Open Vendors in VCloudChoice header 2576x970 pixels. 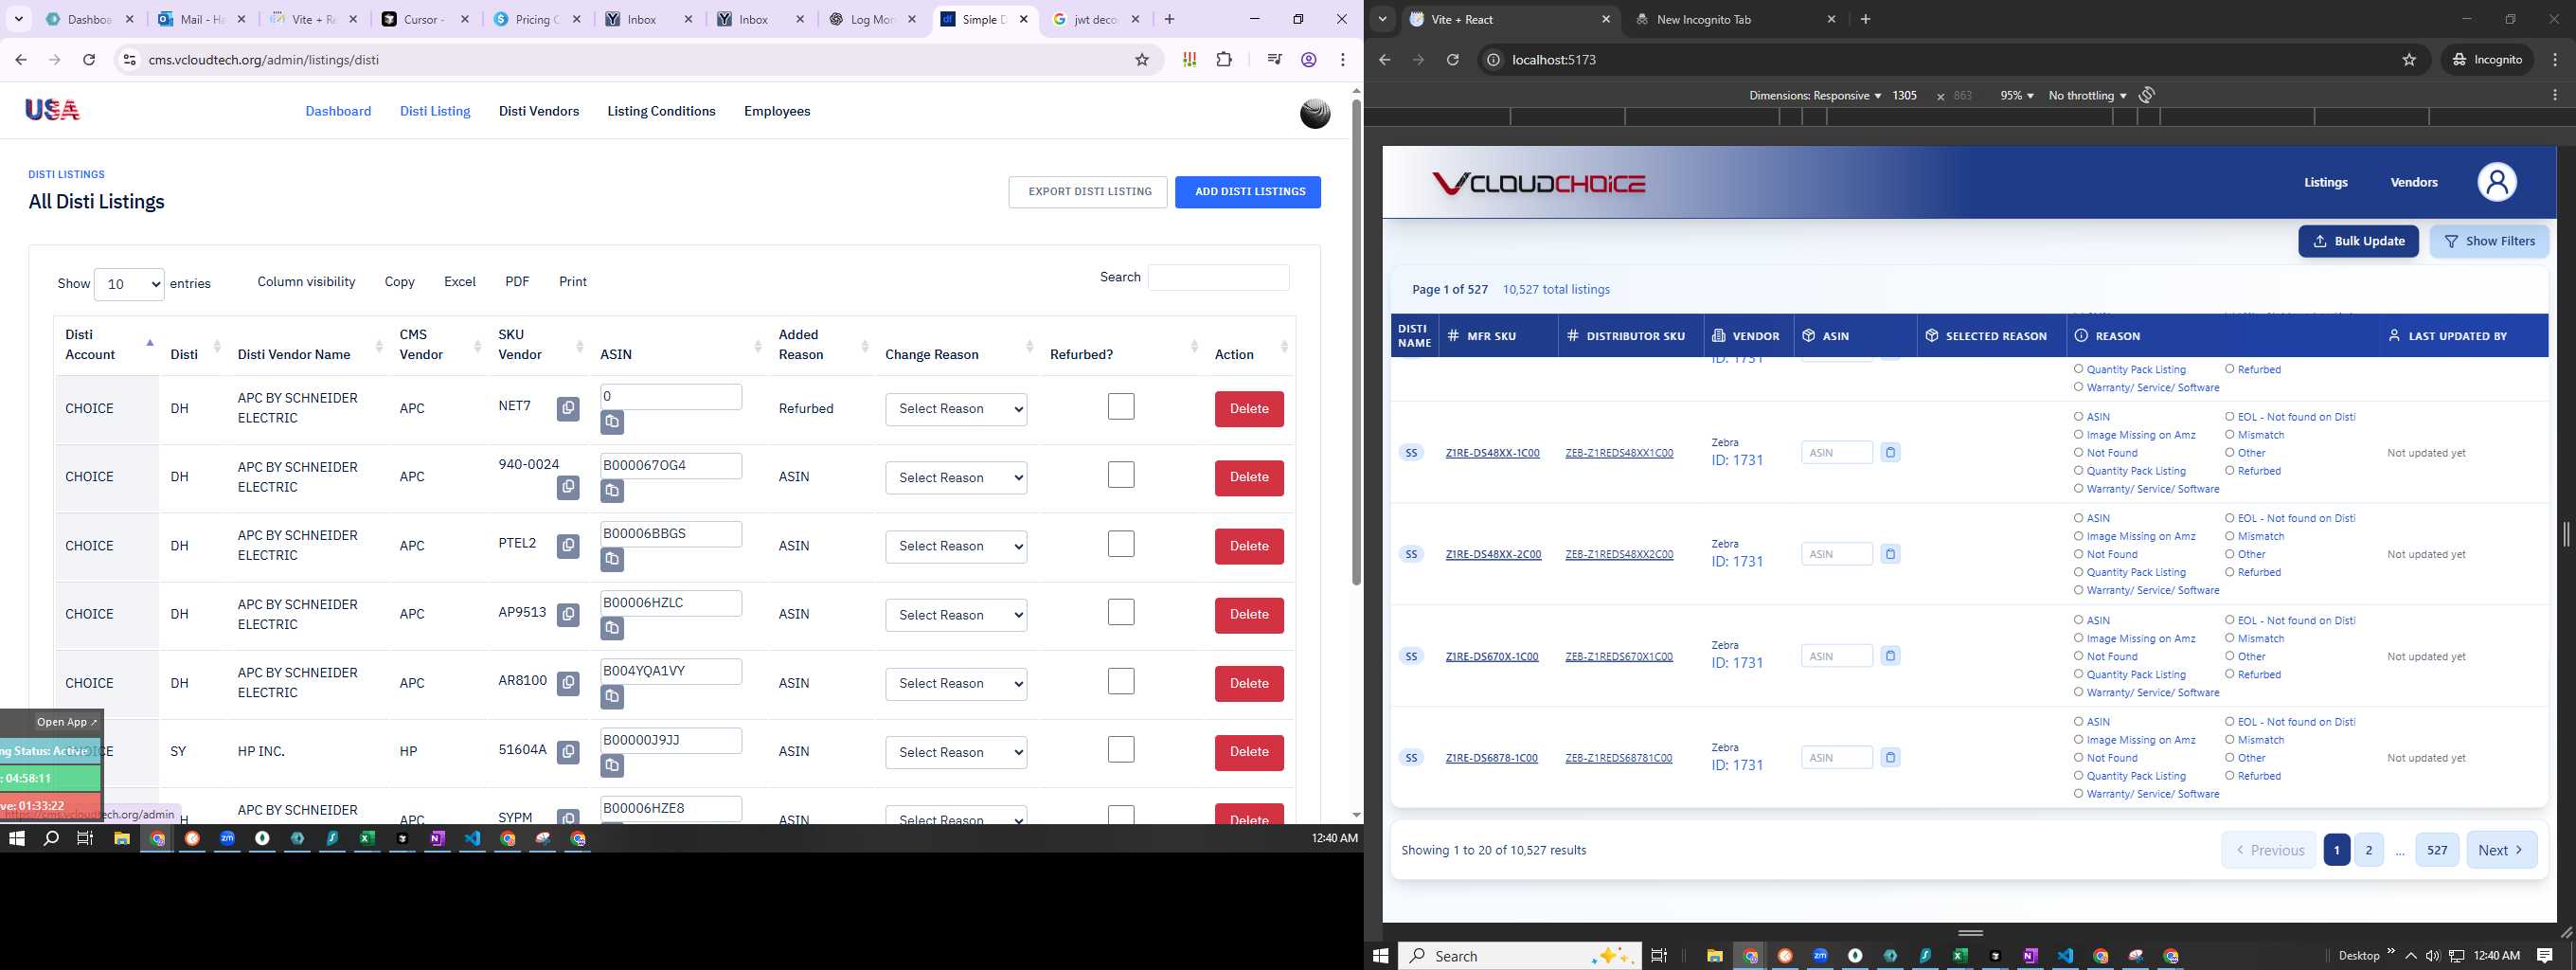[x=2413, y=182]
